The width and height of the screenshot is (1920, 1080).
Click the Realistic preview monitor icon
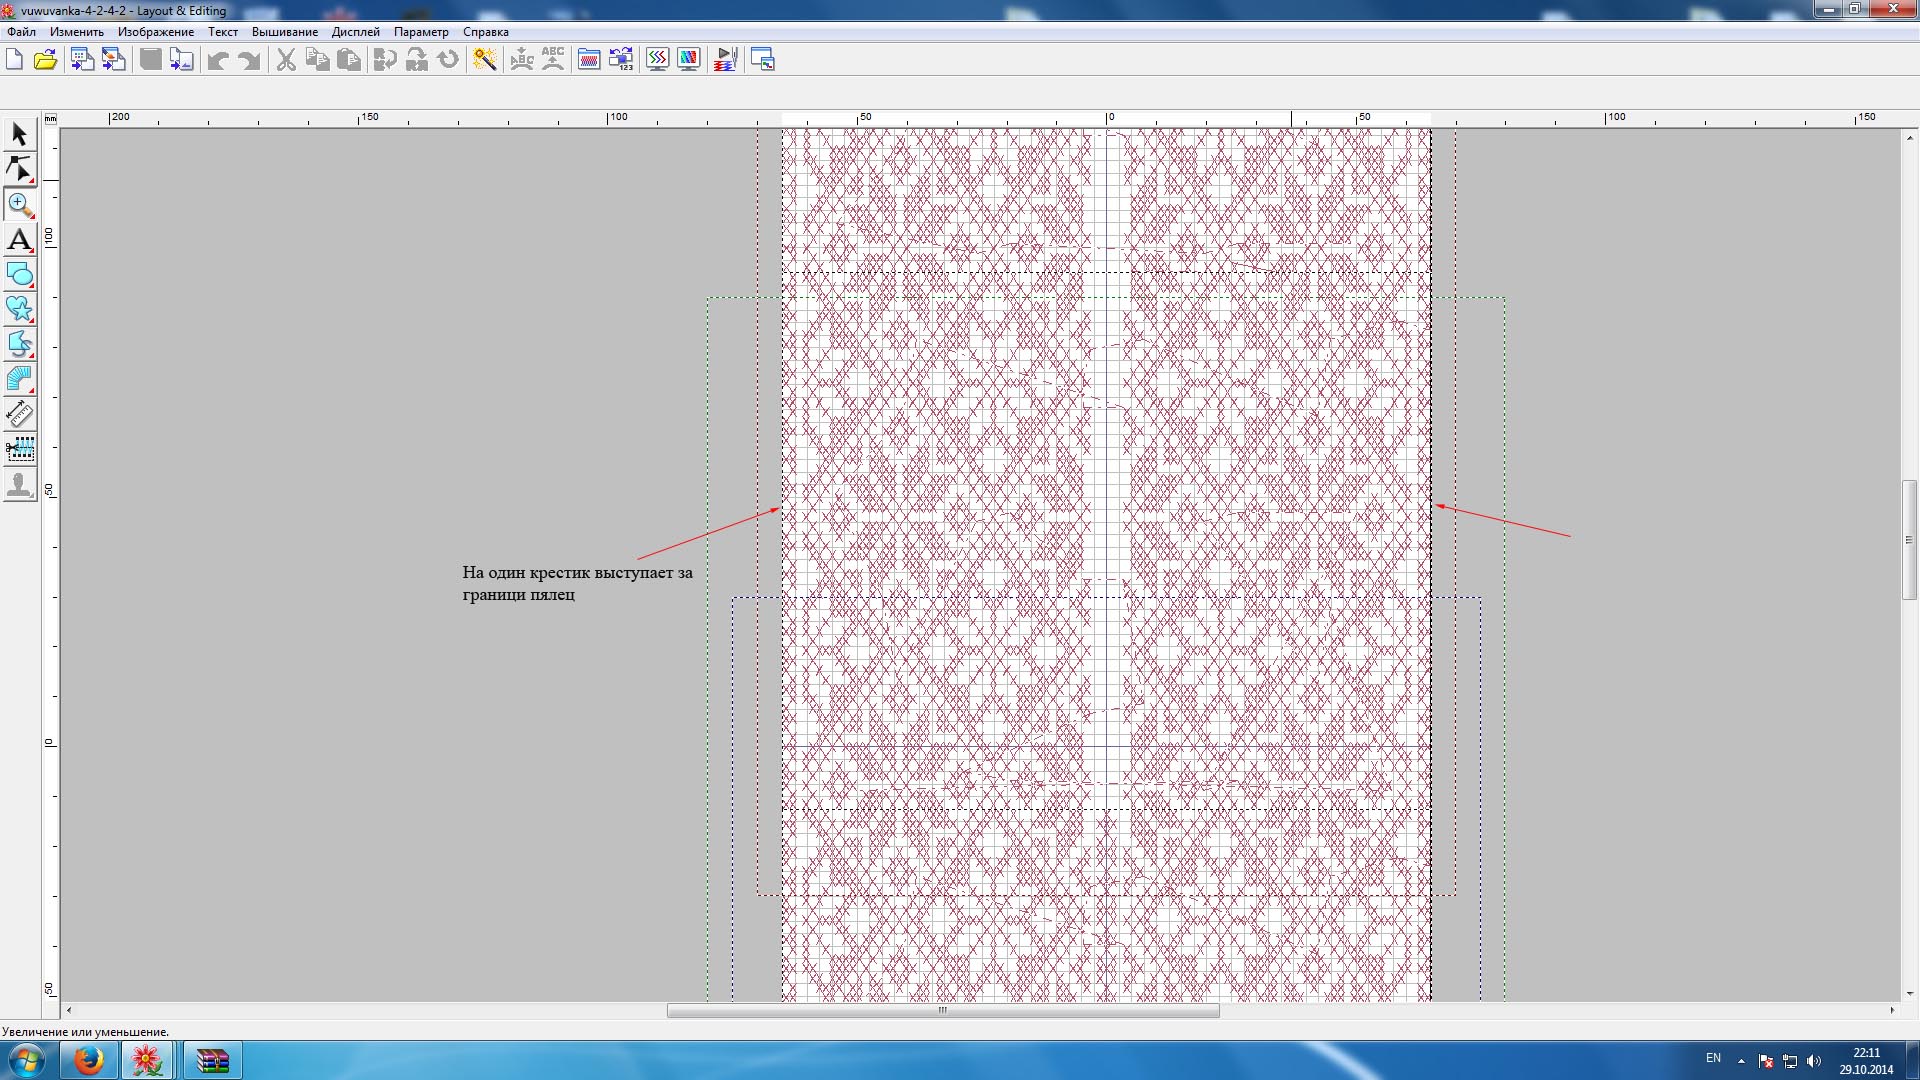click(689, 60)
